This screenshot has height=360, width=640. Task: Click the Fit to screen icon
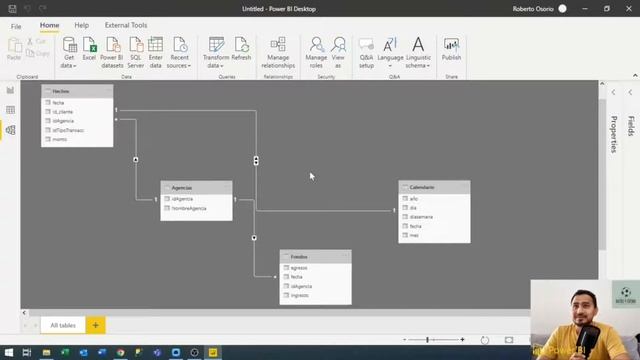[509, 340]
